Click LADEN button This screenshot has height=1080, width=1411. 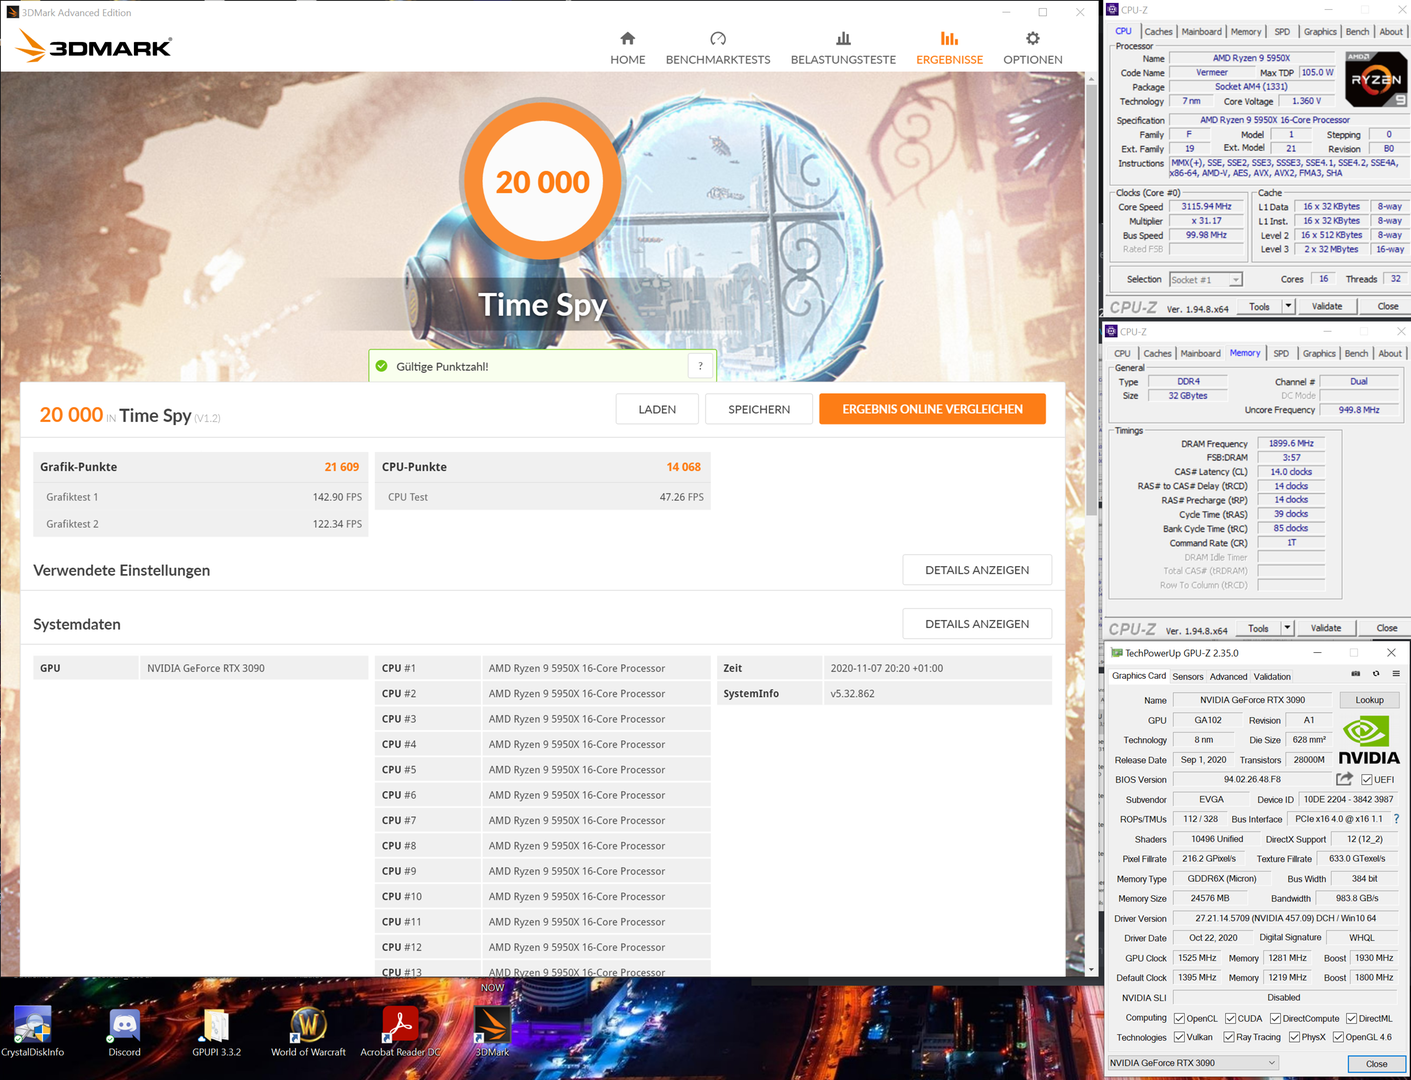pos(657,409)
